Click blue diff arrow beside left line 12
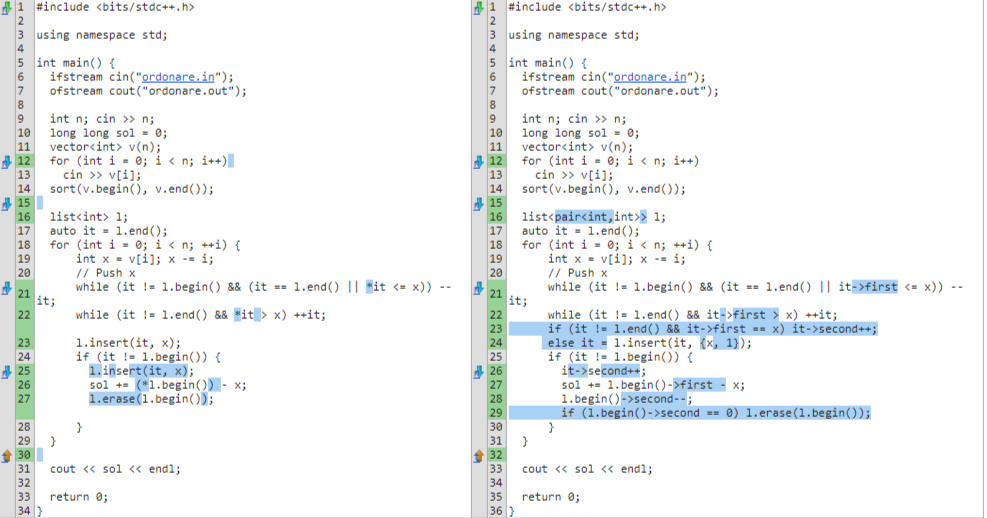This screenshot has height=518, width=987. click(x=6, y=162)
